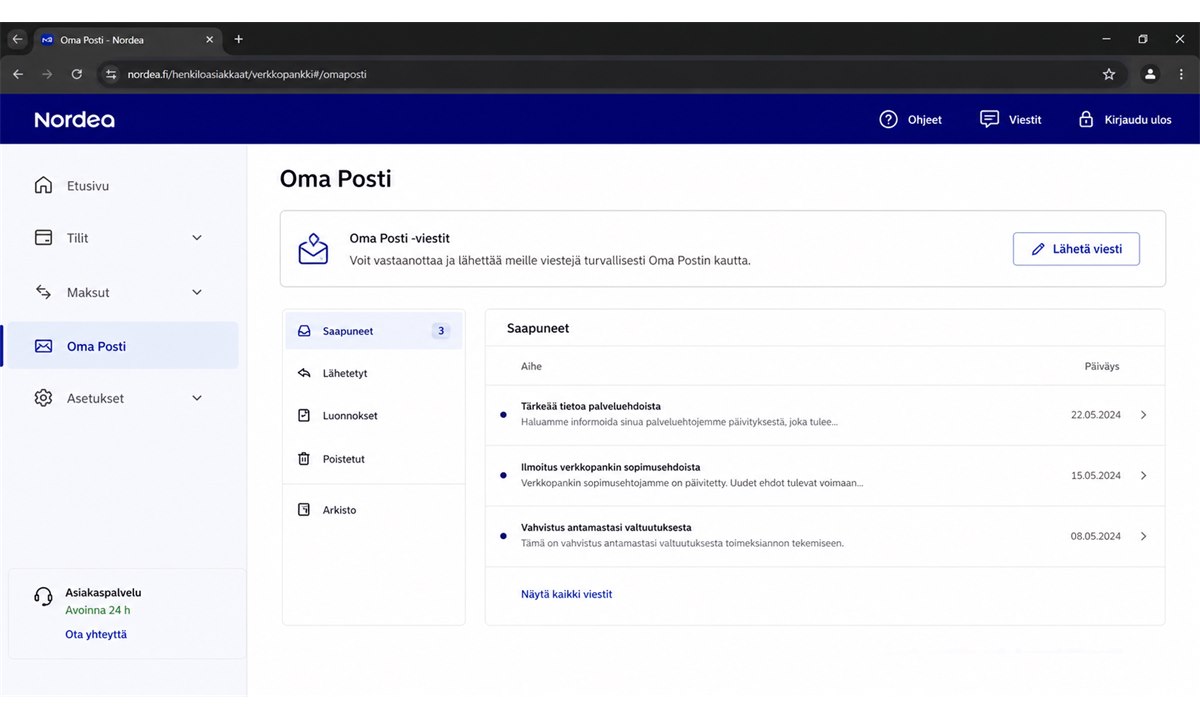Click Kirjaudu ulos text
Viewport: 1200px width, 720px height.
[1138, 119]
